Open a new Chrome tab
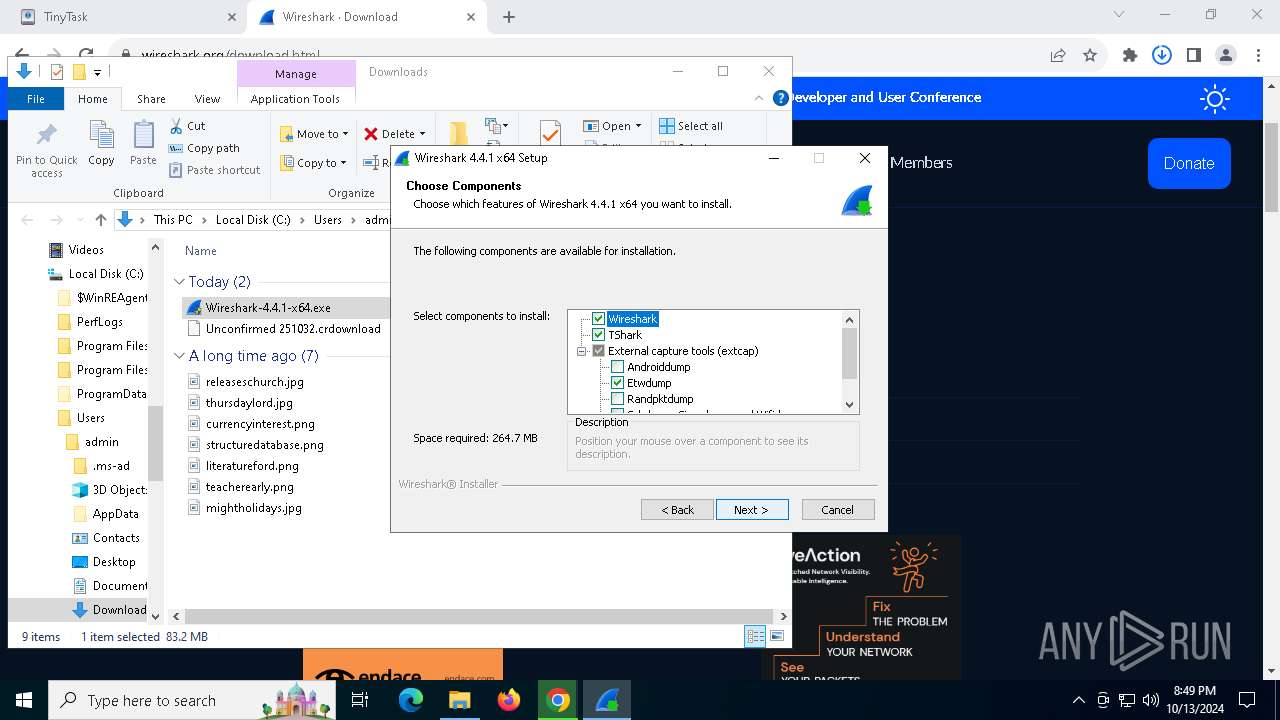1280x720 pixels. [x=509, y=17]
